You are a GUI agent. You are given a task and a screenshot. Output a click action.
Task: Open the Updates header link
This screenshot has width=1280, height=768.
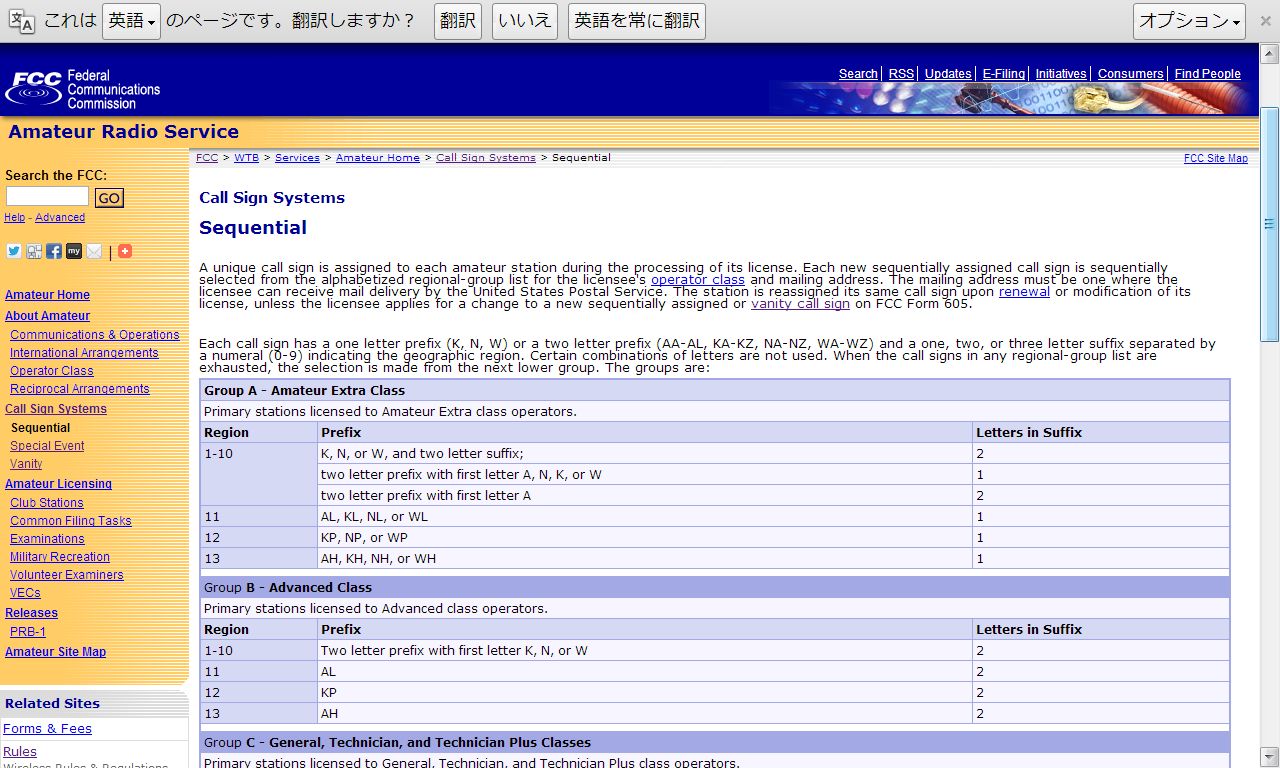(948, 74)
